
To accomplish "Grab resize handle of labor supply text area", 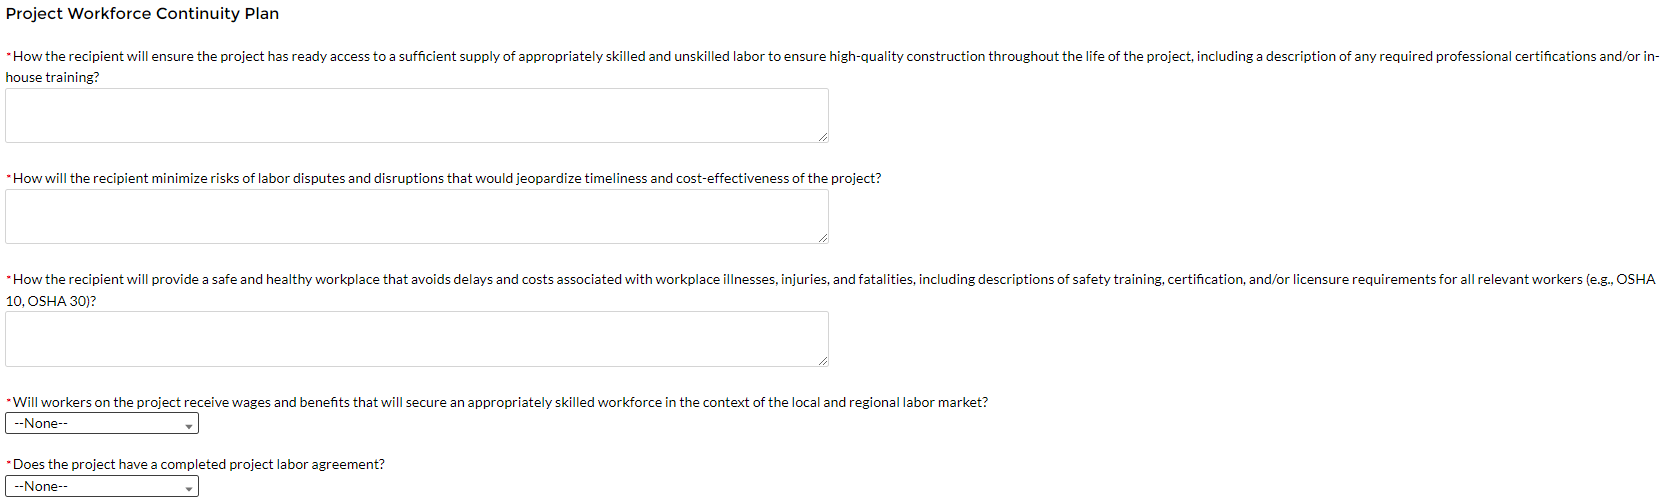I will coord(823,137).
